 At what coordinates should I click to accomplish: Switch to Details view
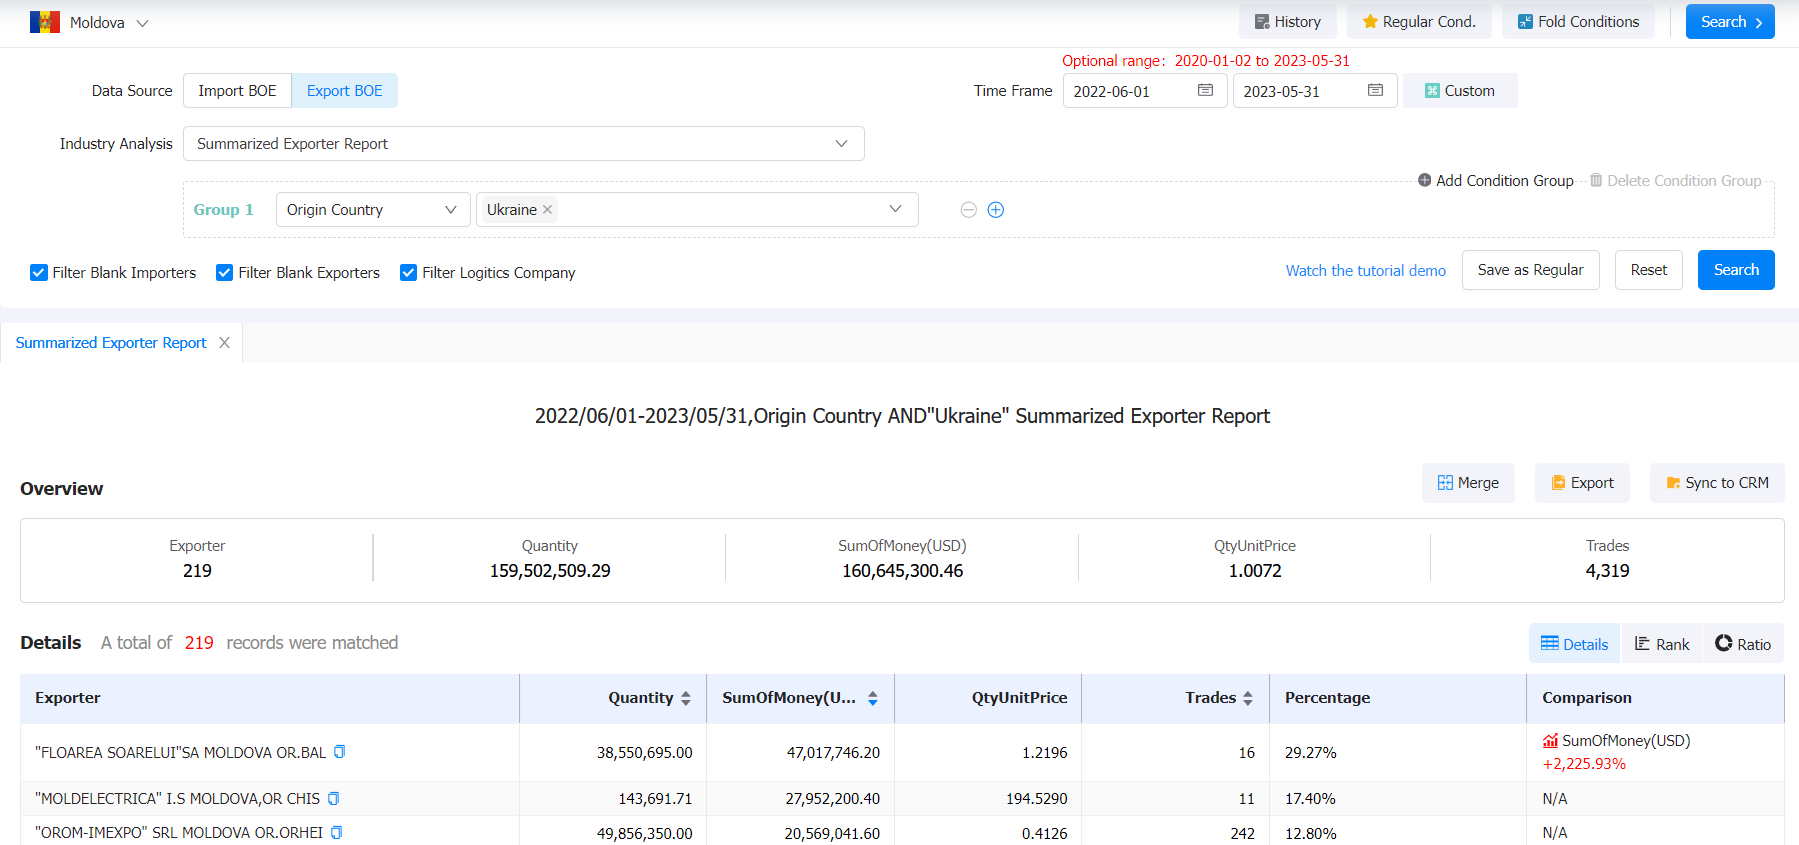pyautogui.click(x=1575, y=644)
